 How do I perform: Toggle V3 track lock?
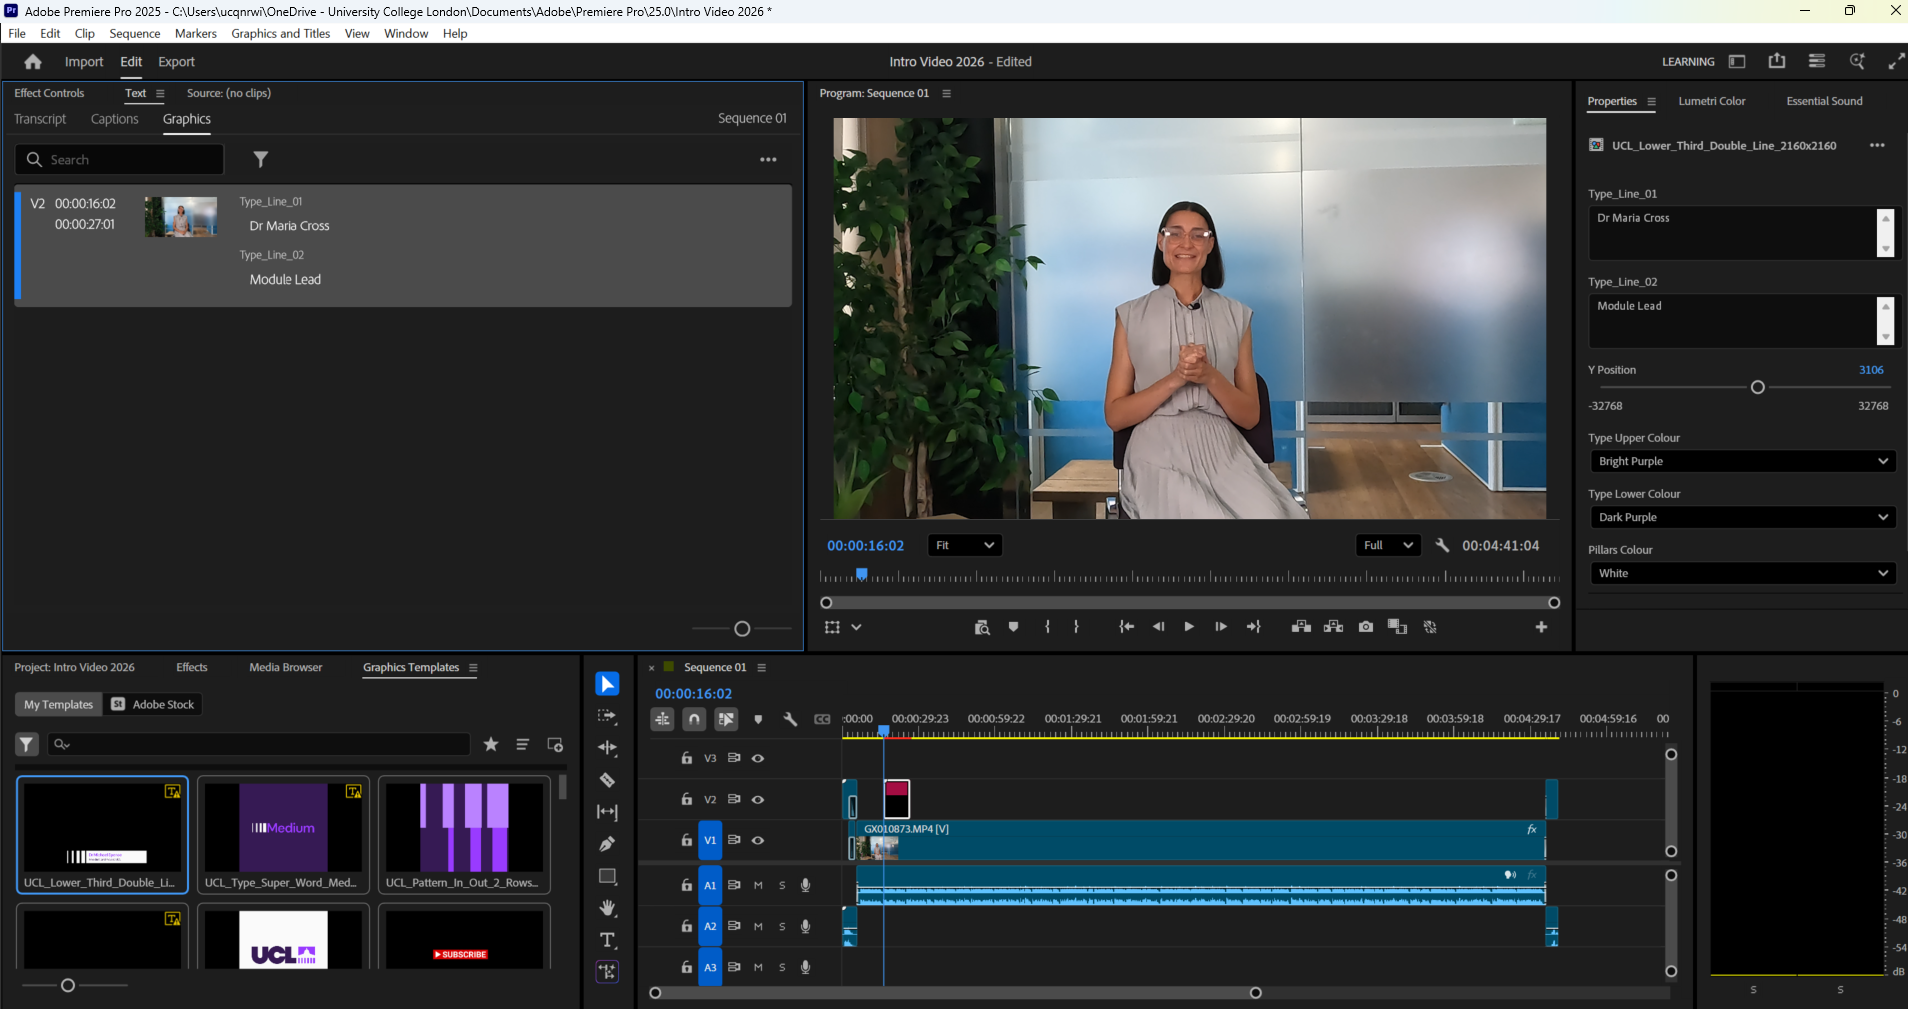[686, 758]
